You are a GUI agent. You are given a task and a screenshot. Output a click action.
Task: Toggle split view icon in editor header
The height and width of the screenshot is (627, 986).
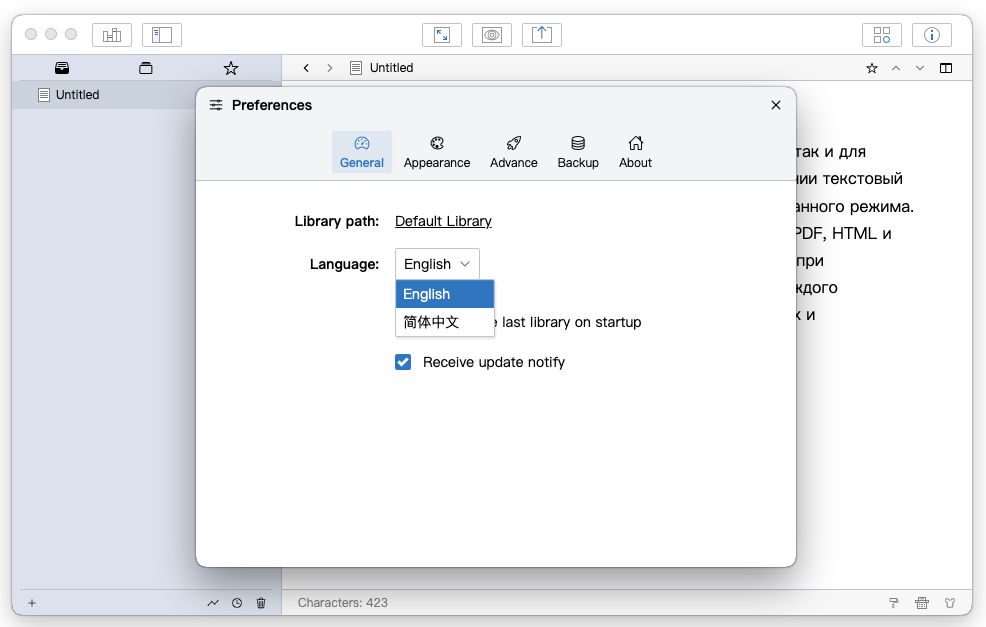tap(946, 68)
